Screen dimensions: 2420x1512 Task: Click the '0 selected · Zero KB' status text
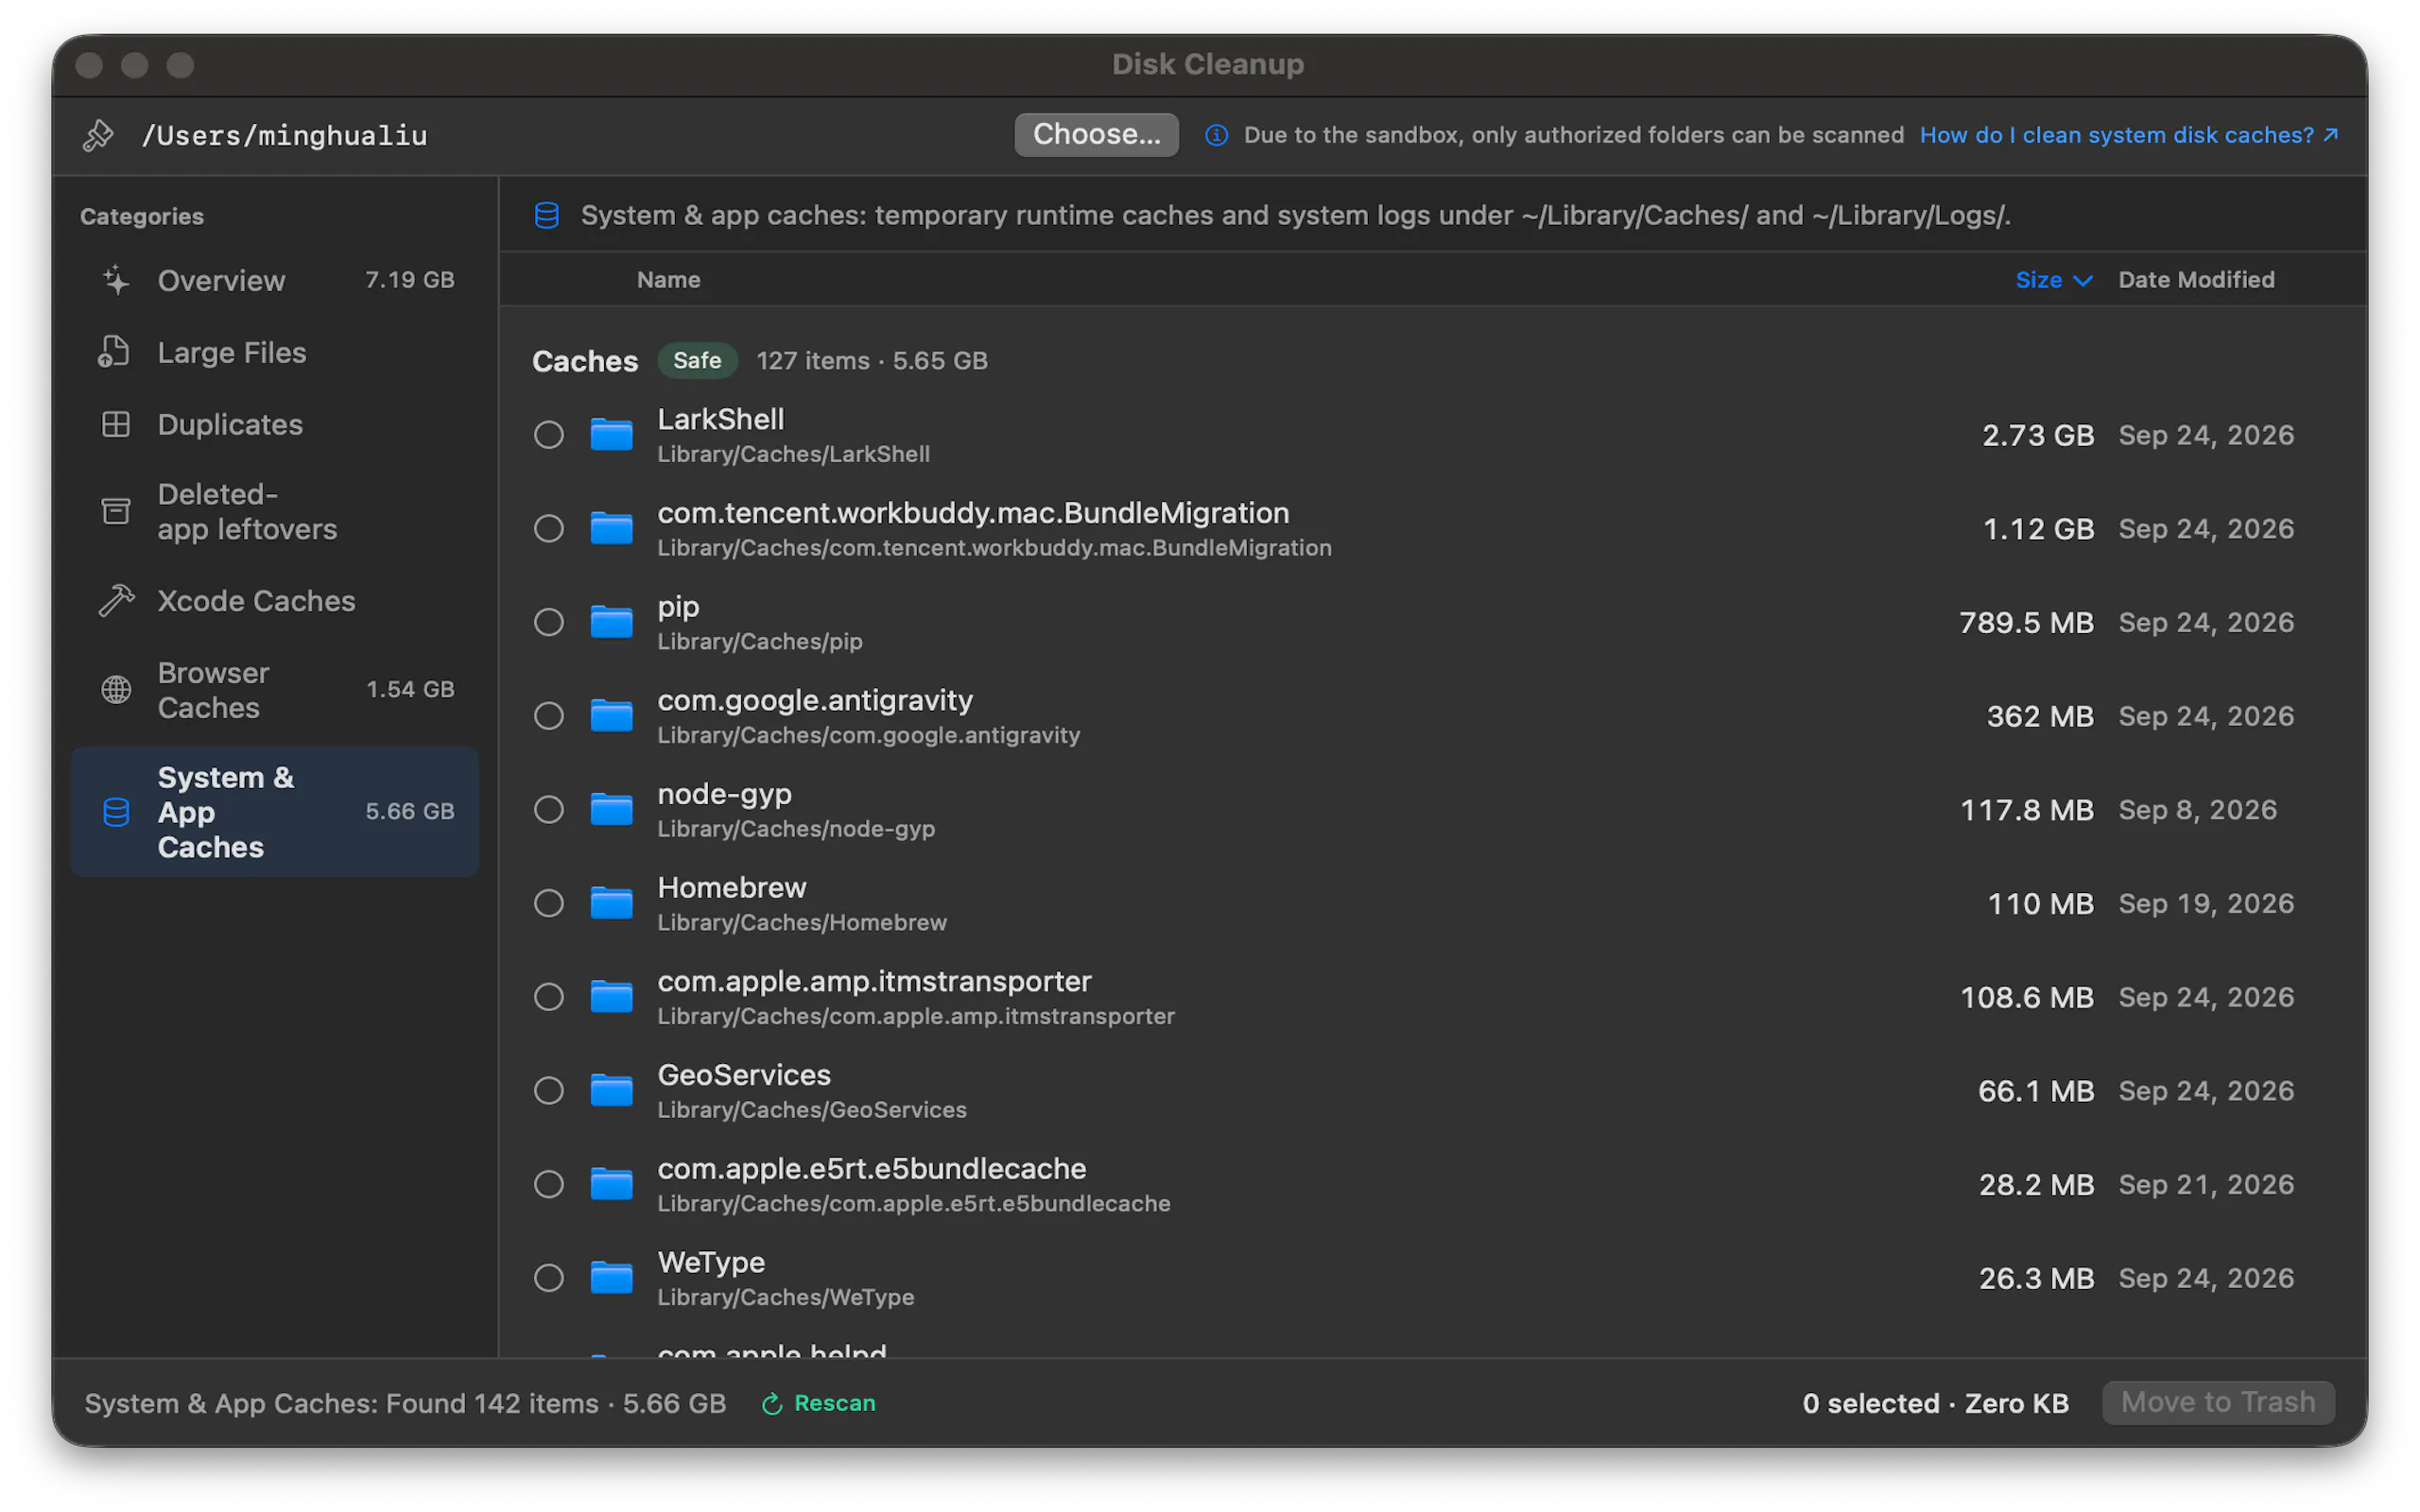tap(1935, 1403)
